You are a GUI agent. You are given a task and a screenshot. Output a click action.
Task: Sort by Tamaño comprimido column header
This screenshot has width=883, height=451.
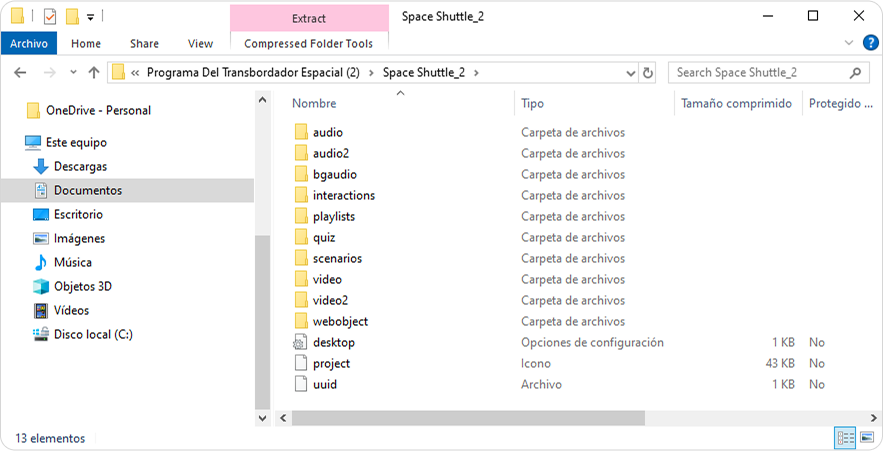point(737,104)
